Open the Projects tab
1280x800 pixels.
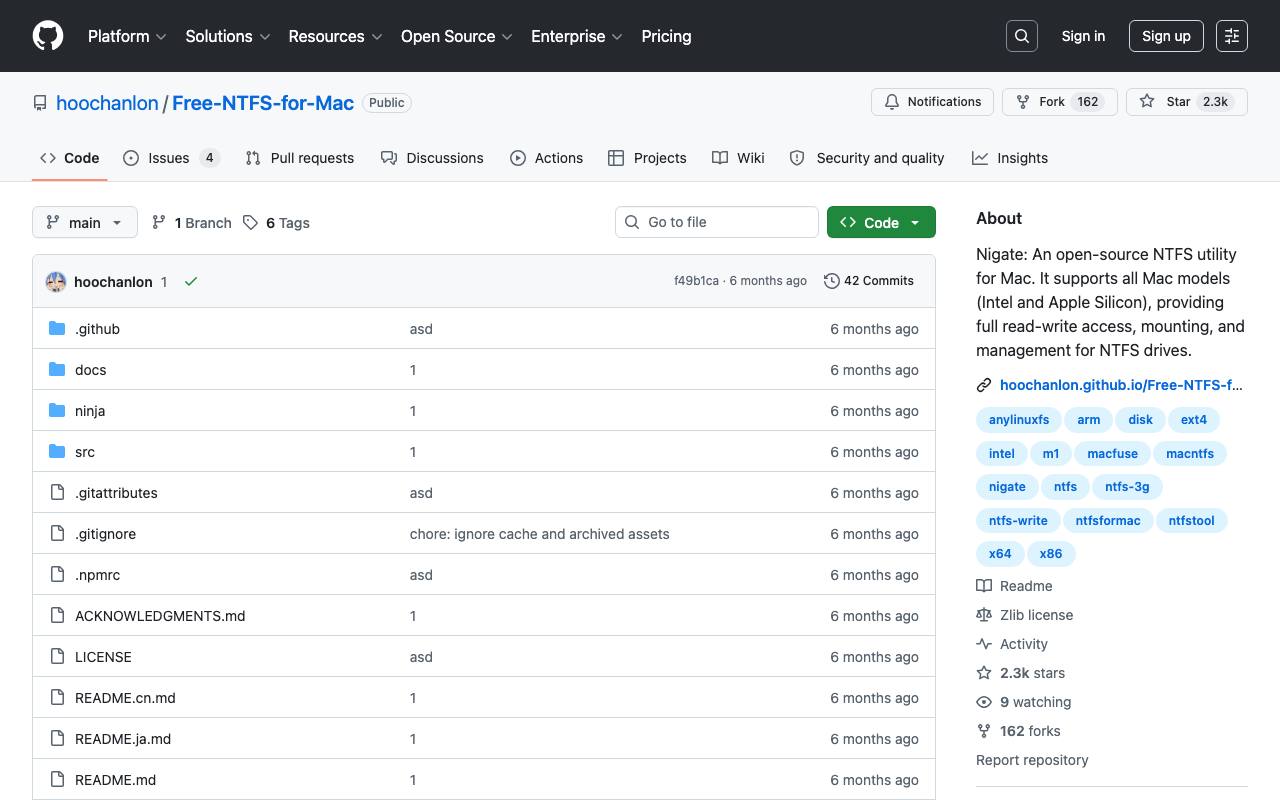click(647, 158)
